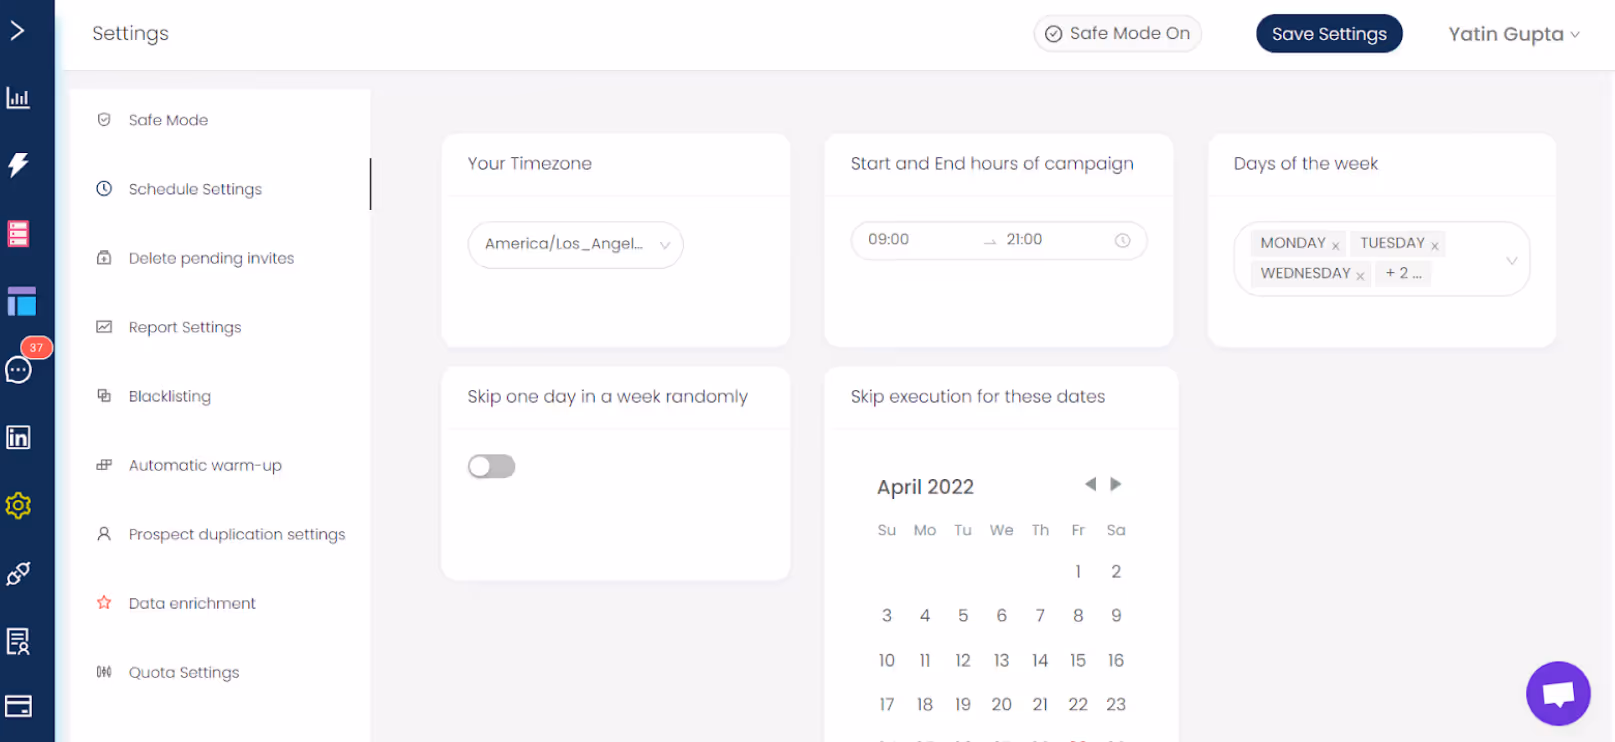Screen dimensions: 1615x742
Task: Open the billing card icon at sidebar bottom
Action: [x=18, y=707]
